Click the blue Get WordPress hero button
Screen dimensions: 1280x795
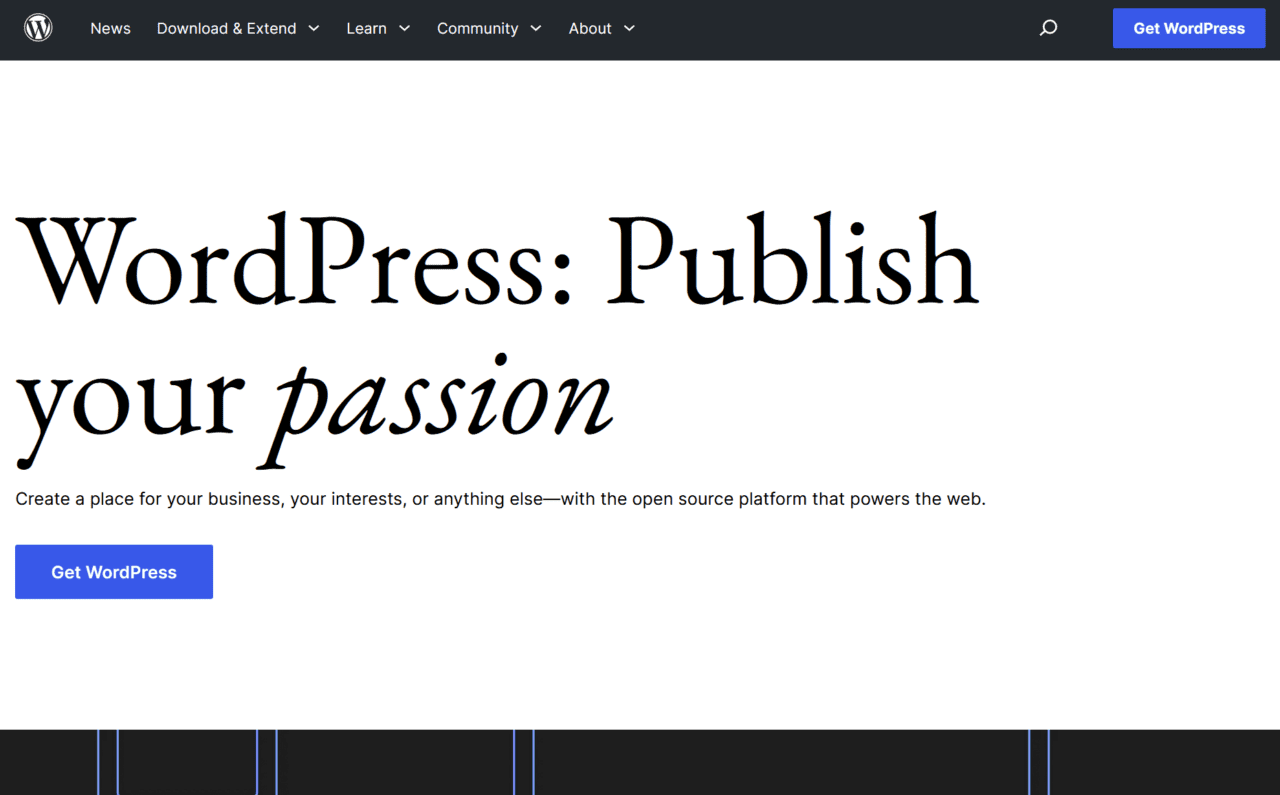[113, 571]
